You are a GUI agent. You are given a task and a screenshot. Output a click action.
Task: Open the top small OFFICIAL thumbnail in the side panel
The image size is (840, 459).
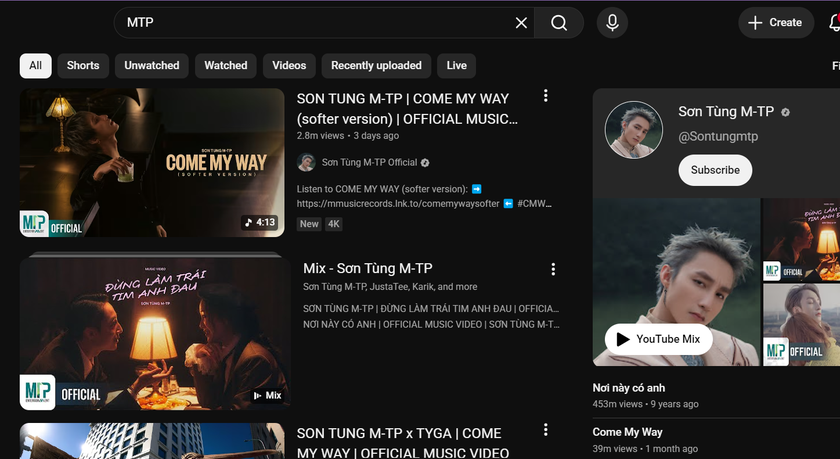[801, 240]
